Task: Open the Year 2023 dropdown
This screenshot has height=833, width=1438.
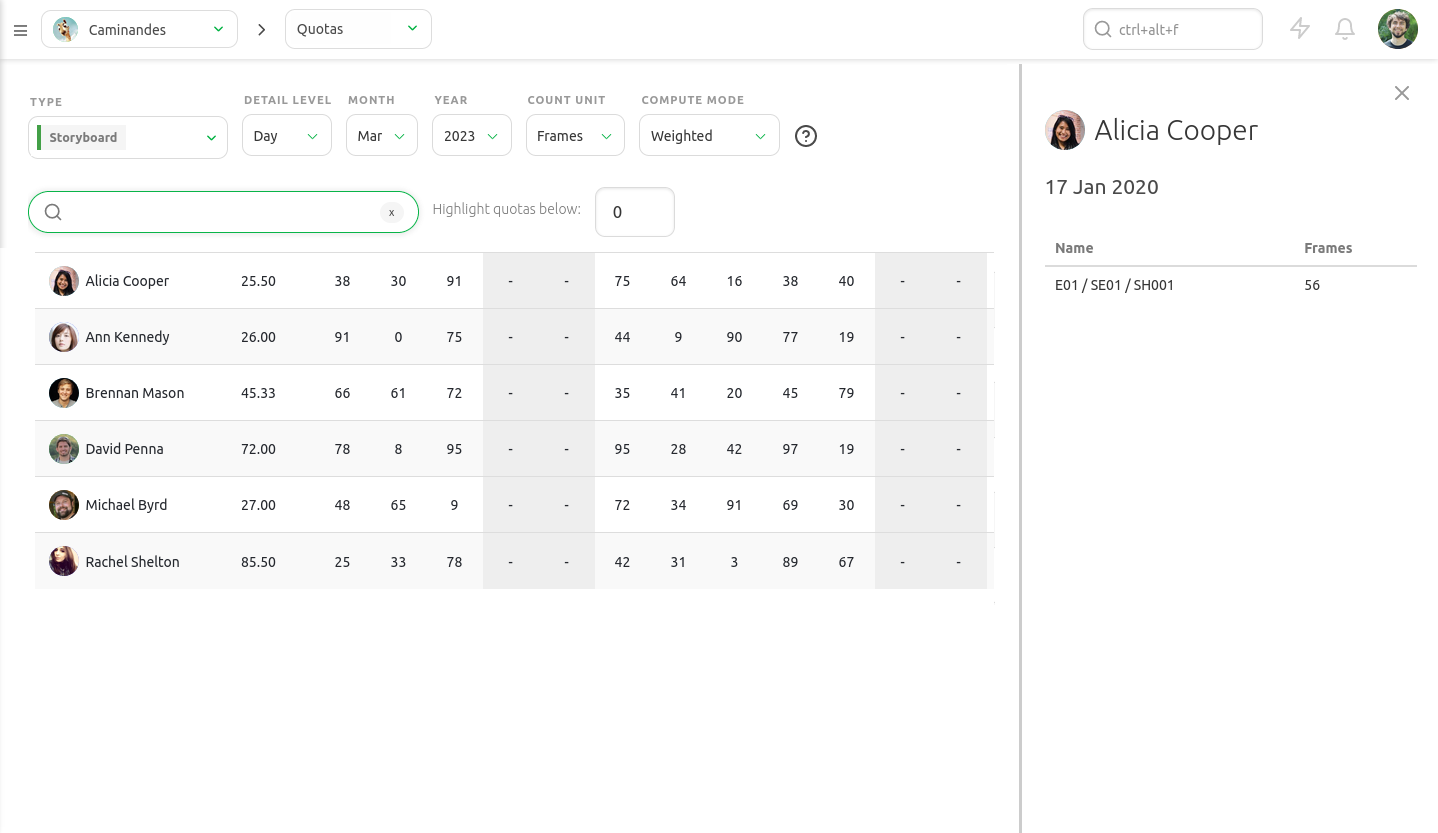Action: pyautogui.click(x=471, y=136)
